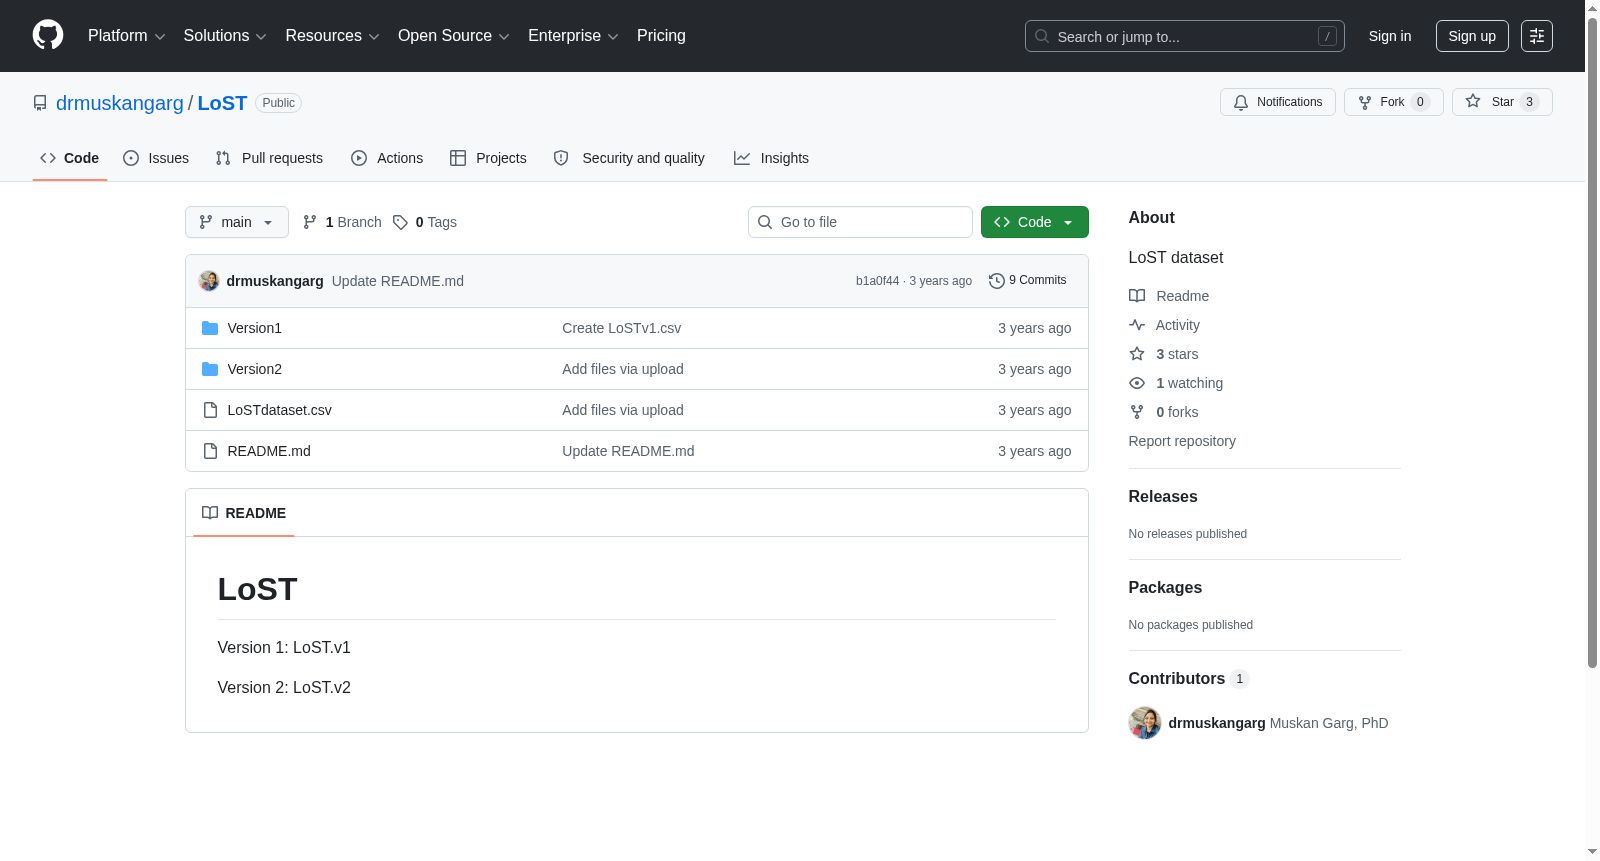
Task: Open appearance settings icon in header
Action: click(x=1537, y=36)
